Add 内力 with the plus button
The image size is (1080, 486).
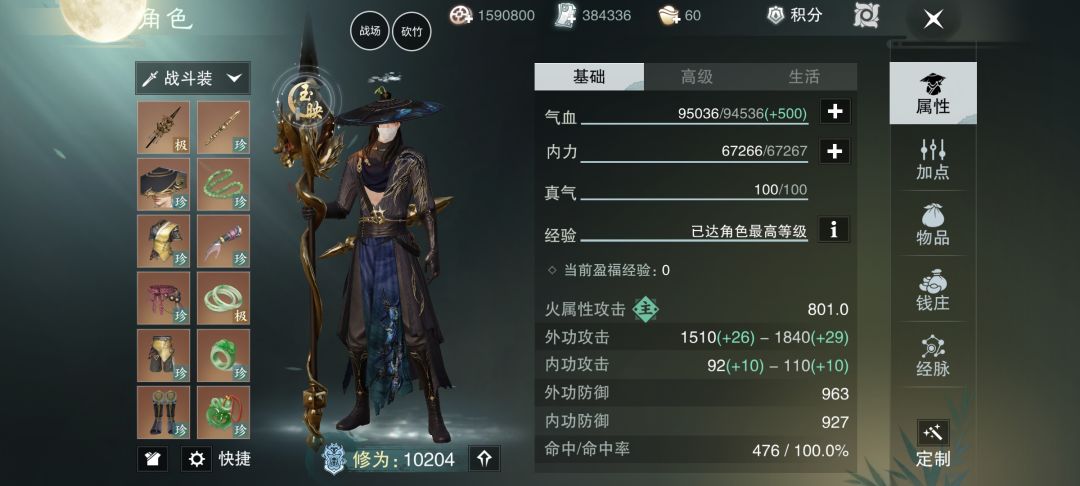click(835, 151)
